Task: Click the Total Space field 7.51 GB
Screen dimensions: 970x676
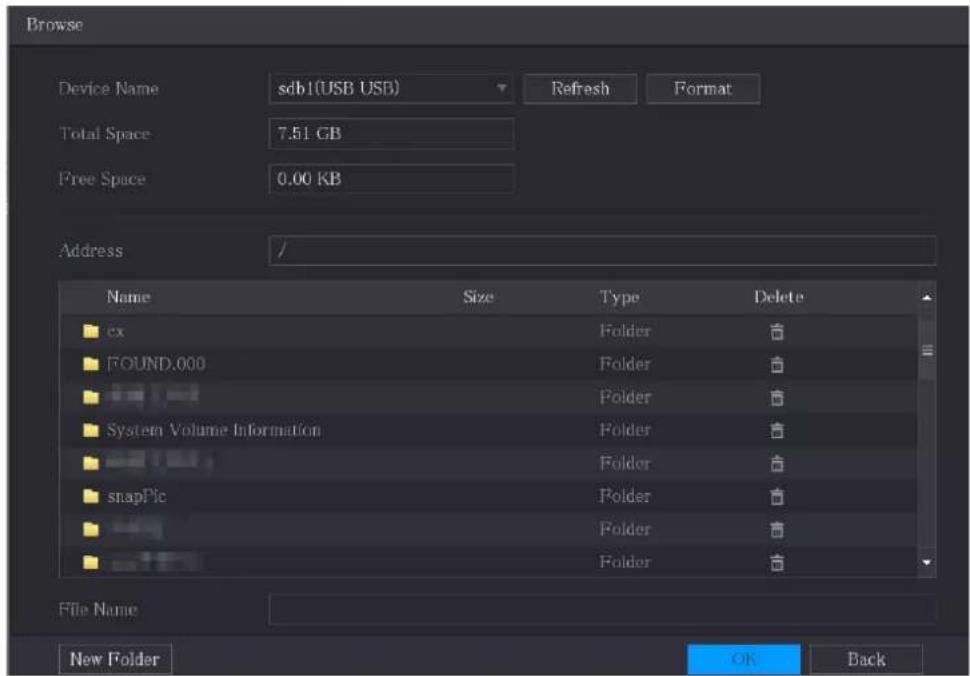Action: (x=391, y=134)
